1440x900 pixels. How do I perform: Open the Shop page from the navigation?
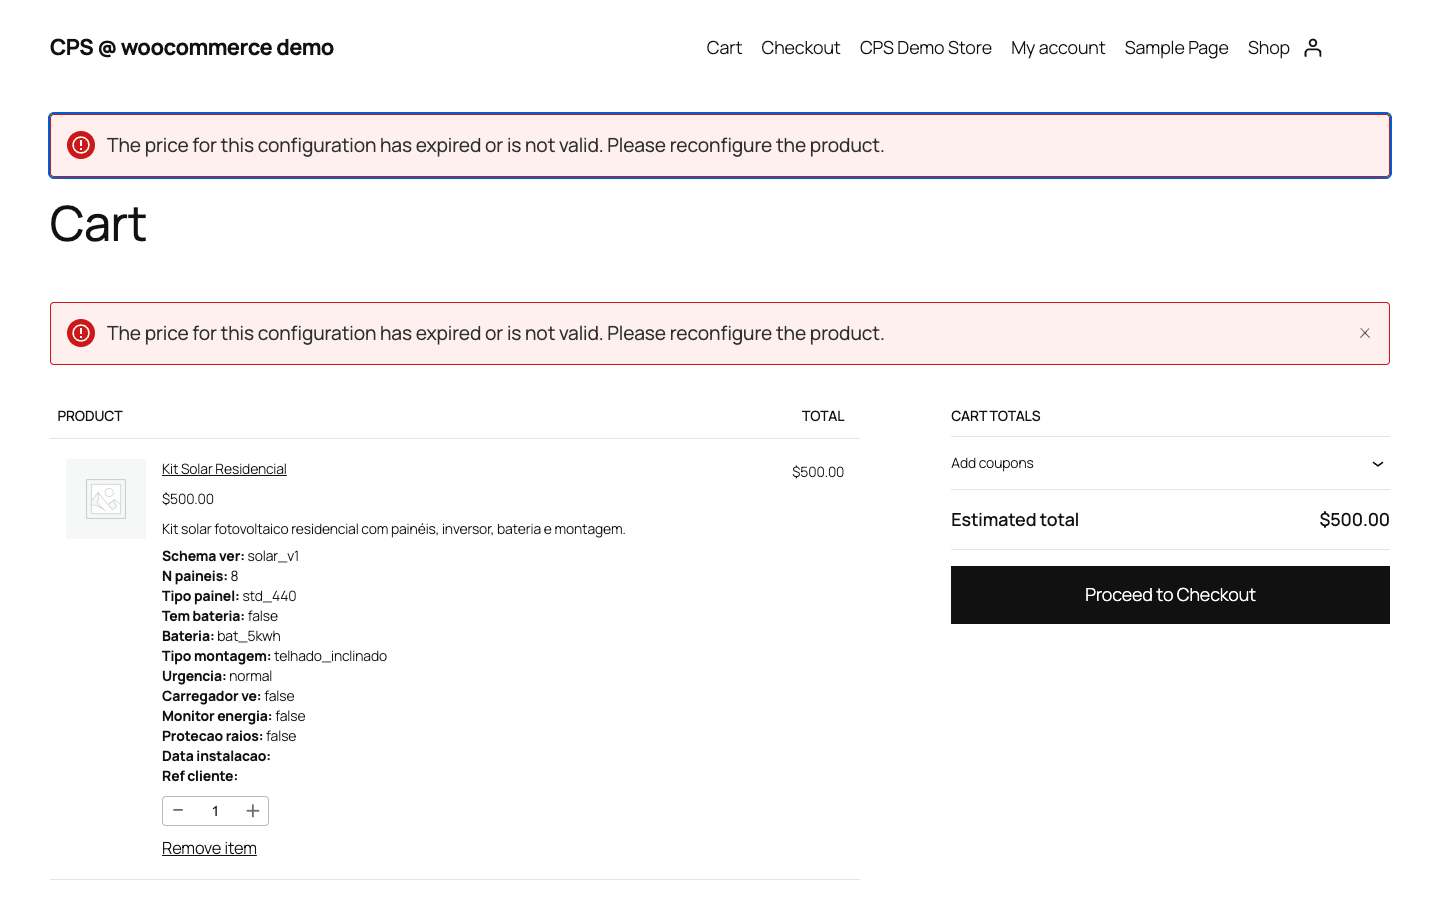click(1268, 47)
